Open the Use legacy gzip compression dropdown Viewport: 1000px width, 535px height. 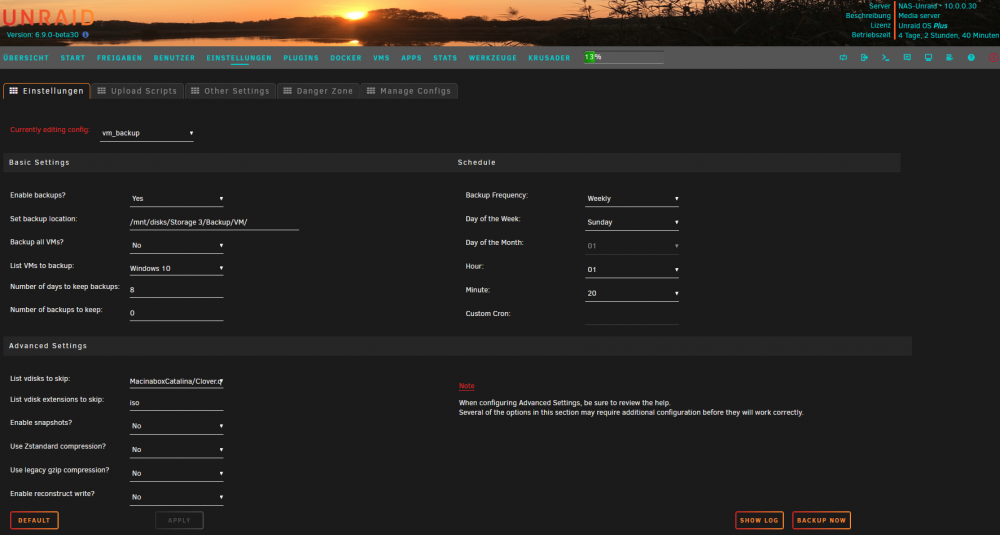click(176, 473)
